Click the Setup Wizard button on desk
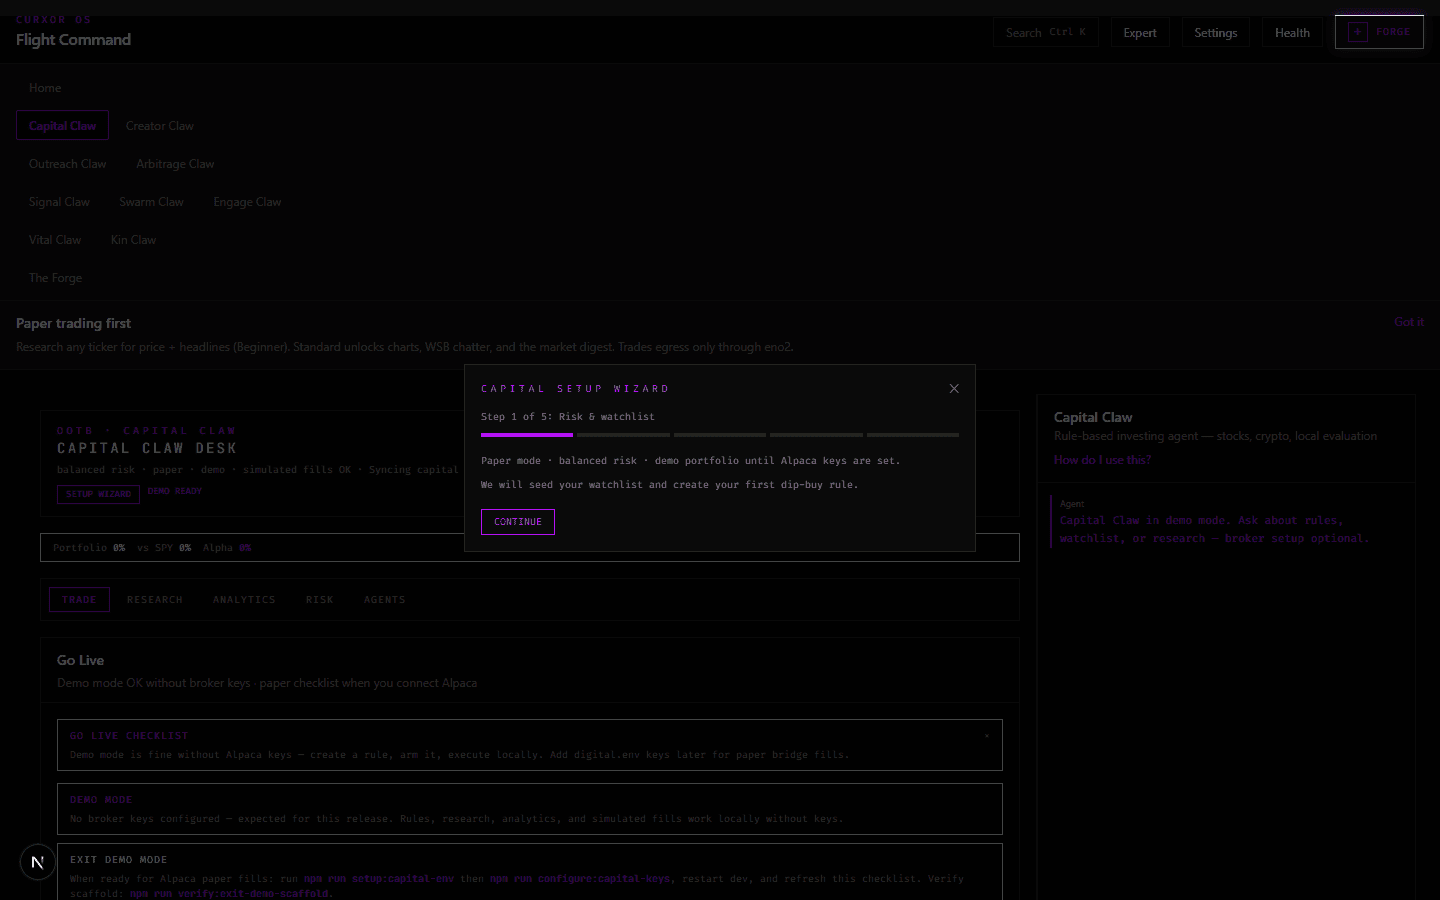1440x900 pixels. [x=98, y=494]
